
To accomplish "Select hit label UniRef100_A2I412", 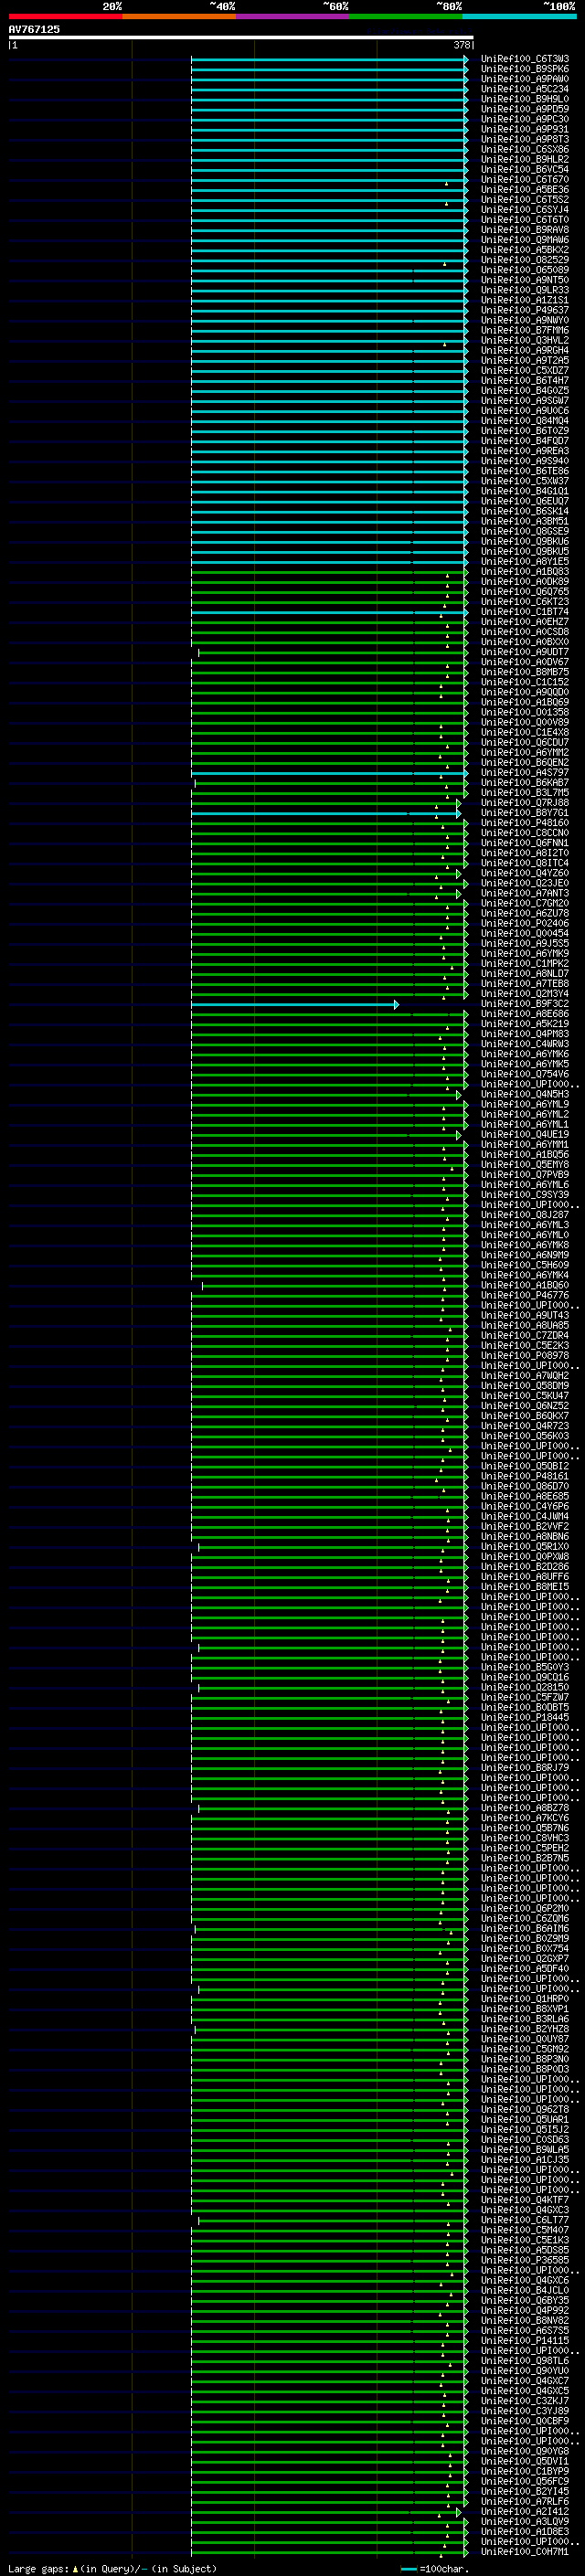I will tap(525, 2512).
